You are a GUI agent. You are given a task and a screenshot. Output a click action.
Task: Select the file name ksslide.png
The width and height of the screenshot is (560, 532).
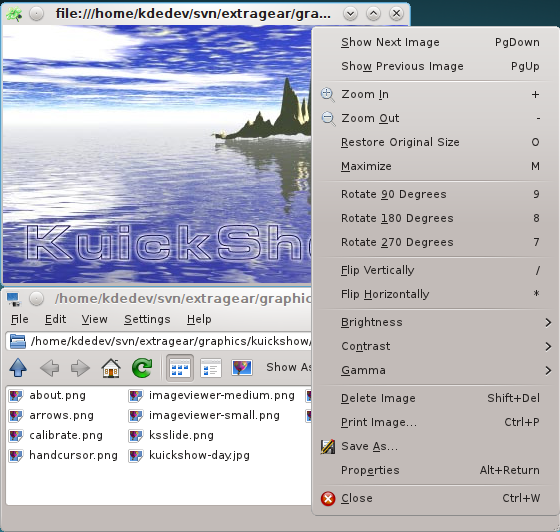[181, 436]
